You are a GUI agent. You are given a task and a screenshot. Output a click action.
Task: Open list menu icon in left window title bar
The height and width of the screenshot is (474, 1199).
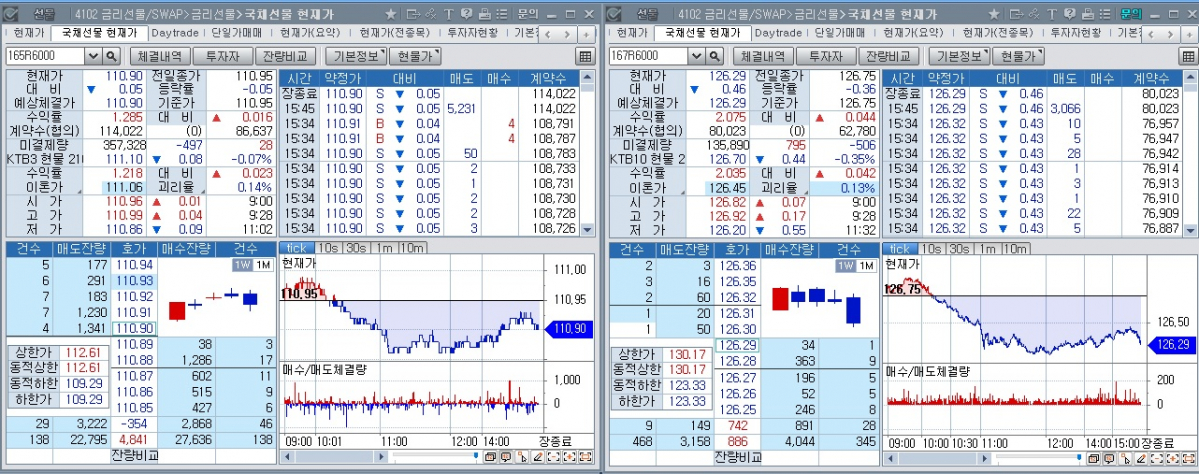[x=501, y=14]
